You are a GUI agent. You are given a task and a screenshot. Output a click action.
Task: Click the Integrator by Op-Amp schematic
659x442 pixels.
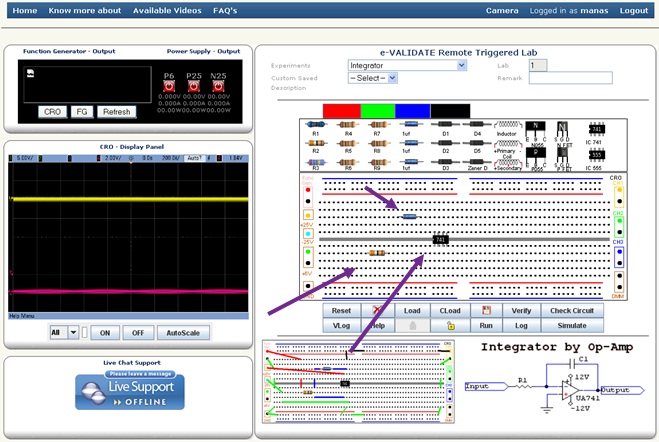coord(555,378)
